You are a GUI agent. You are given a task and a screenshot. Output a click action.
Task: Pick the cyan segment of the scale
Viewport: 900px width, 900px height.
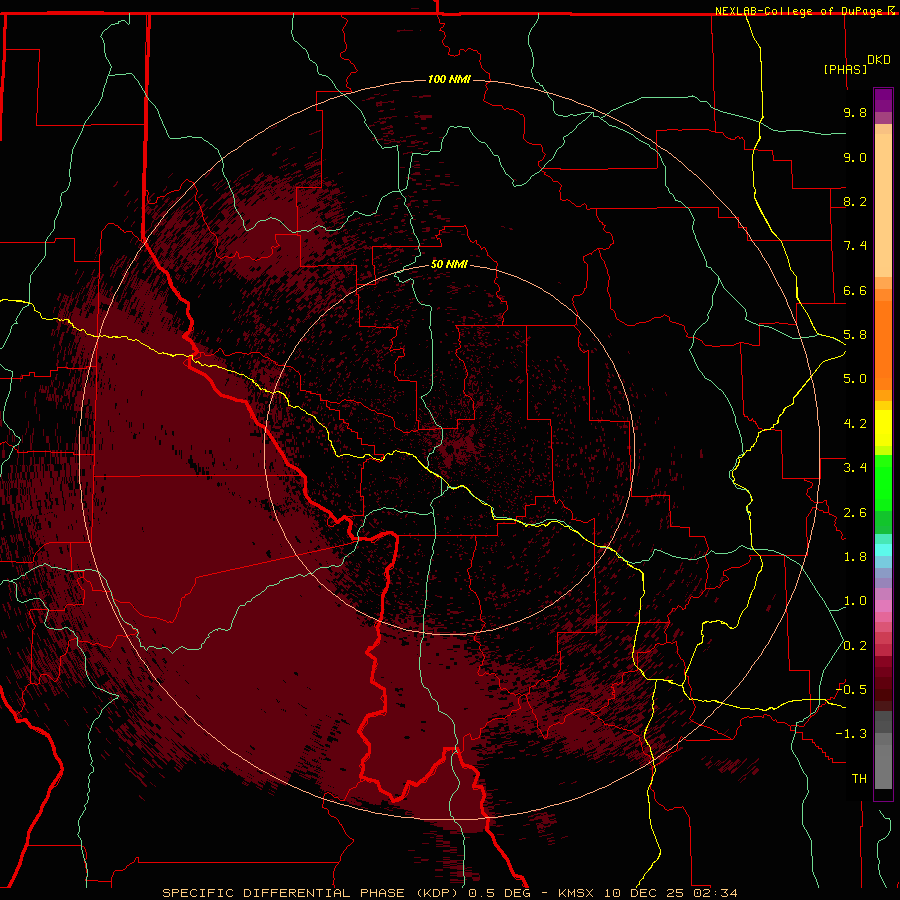[x=883, y=550]
